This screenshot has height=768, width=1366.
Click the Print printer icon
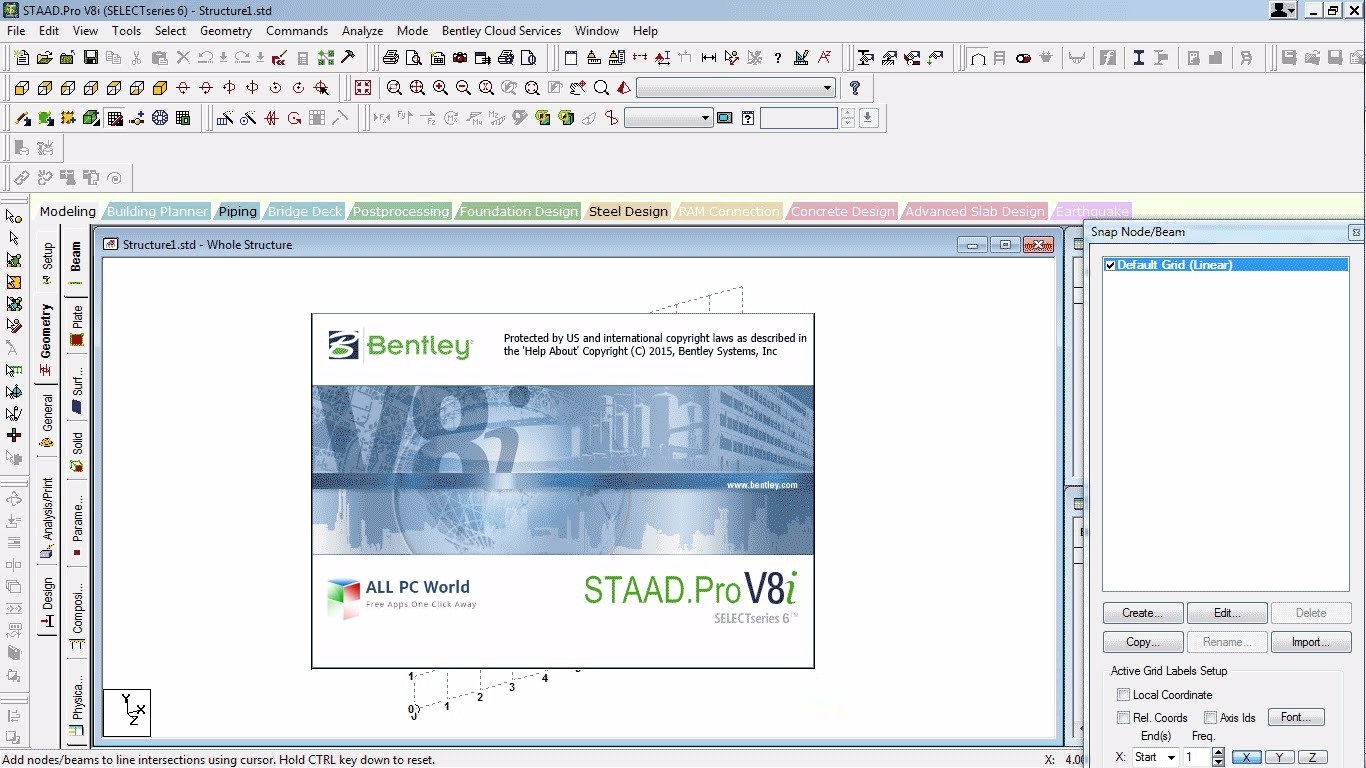[391, 57]
